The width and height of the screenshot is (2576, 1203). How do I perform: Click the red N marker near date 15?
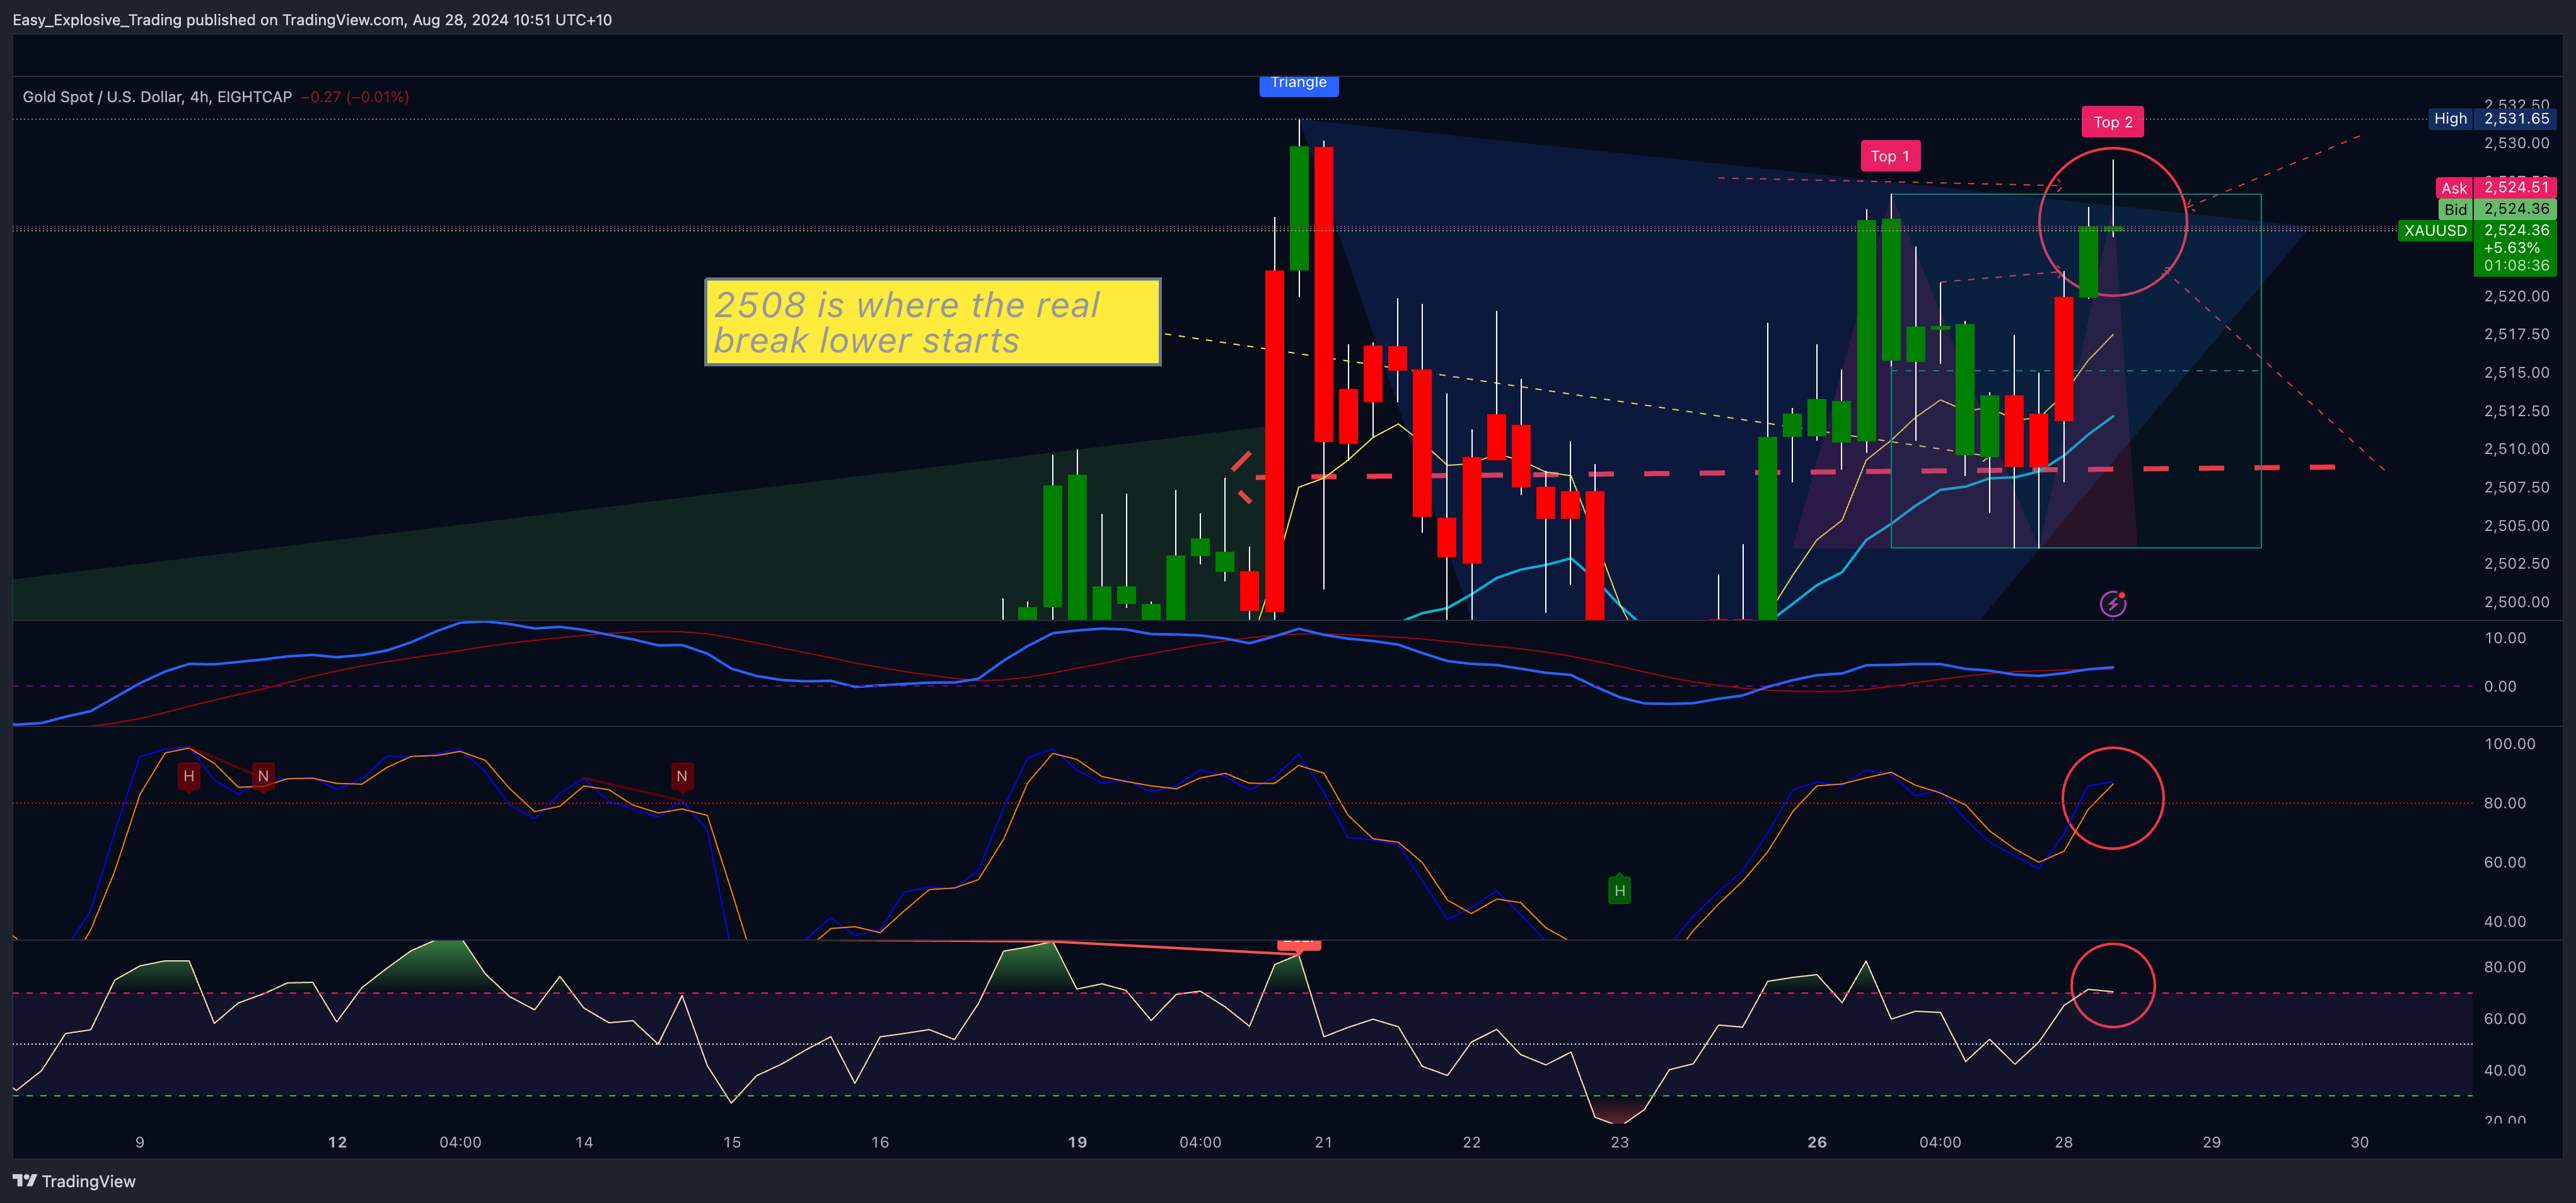(681, 776)
